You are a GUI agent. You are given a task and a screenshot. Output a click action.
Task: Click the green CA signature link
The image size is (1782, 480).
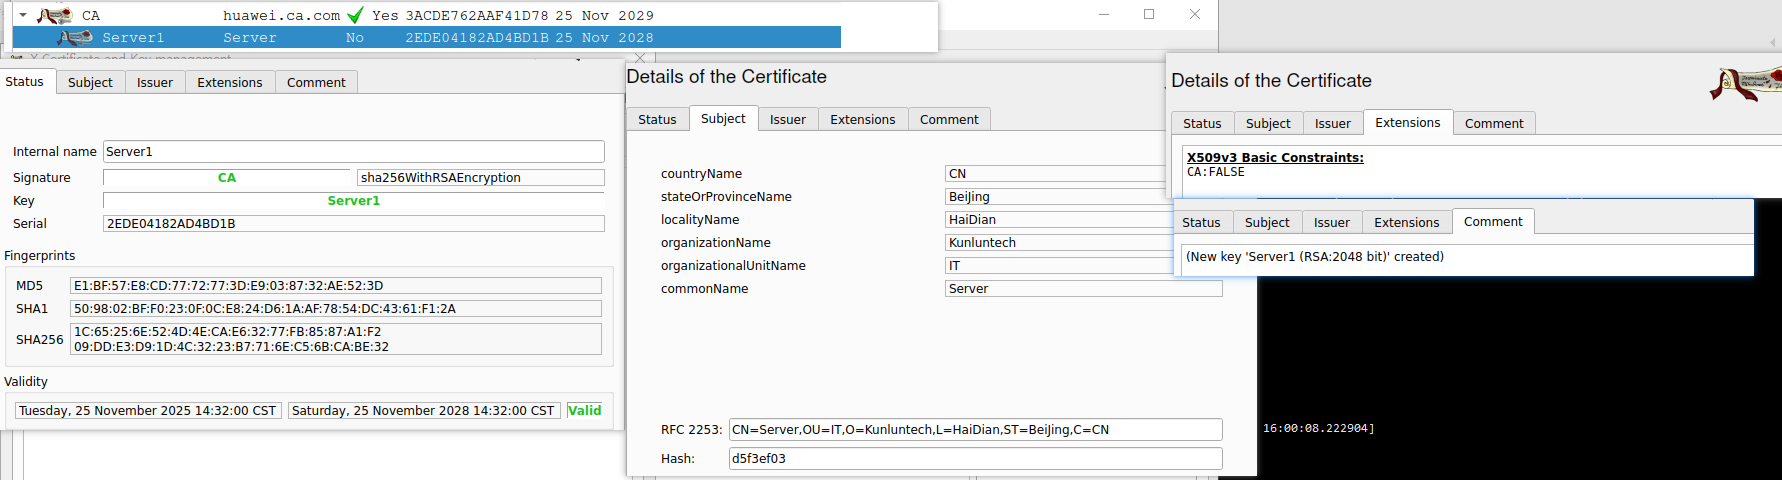227,177
